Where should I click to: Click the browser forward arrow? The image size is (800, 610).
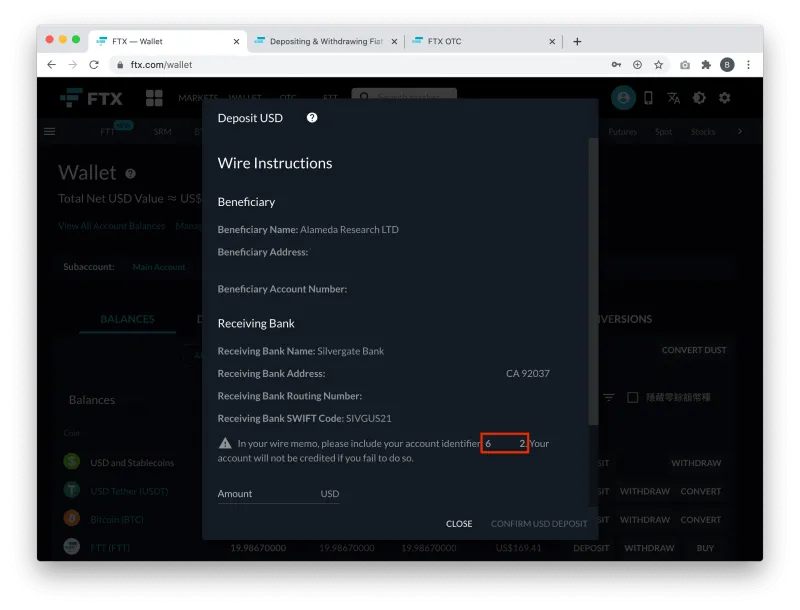pos(72,65)
